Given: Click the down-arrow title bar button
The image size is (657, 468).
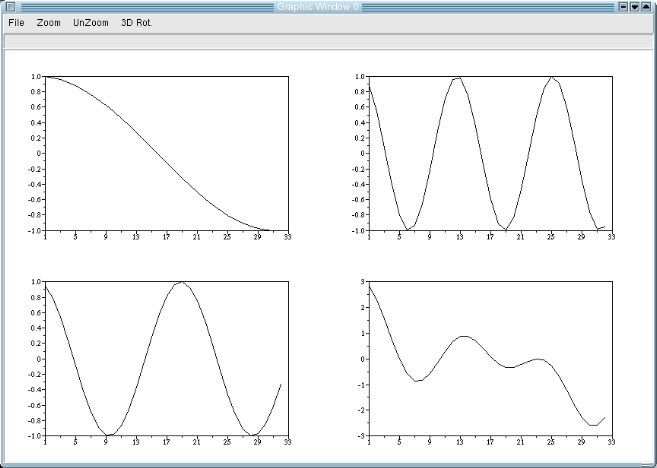Looking at the screenshot, I should [x=636, y=6].
